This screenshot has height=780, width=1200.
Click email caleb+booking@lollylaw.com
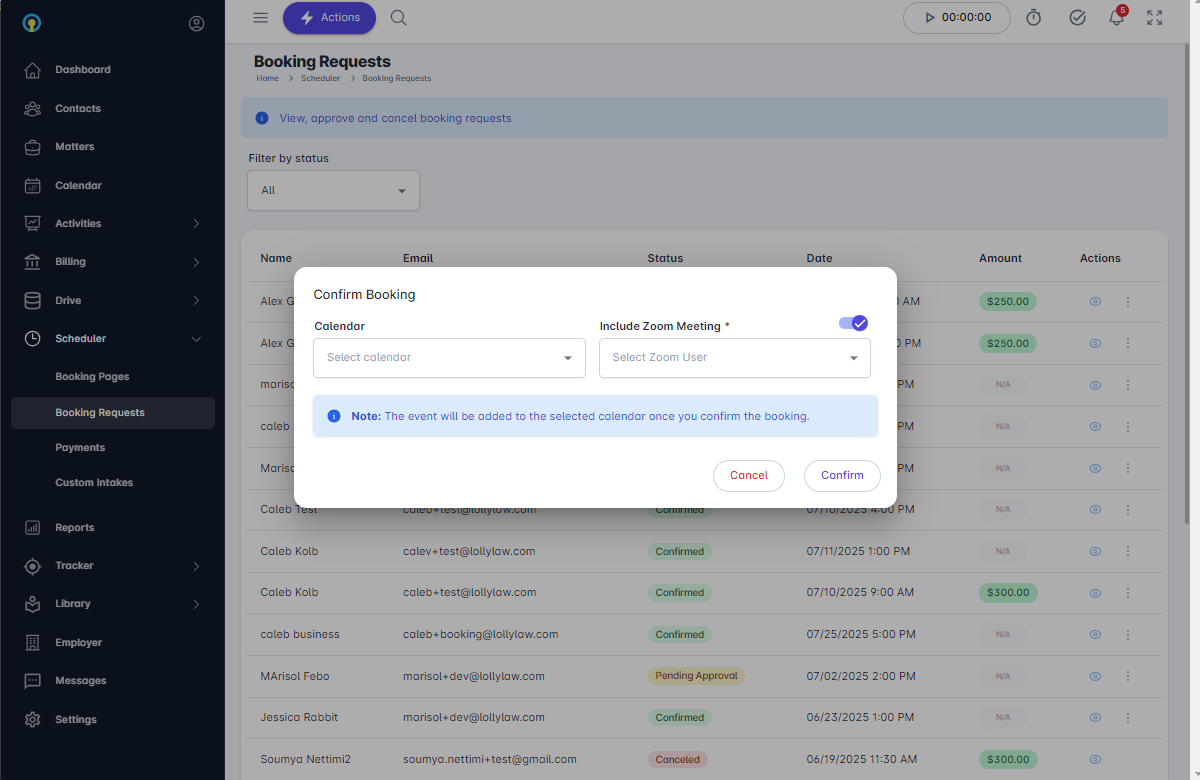pyautogui.click(x=480, y=635)
